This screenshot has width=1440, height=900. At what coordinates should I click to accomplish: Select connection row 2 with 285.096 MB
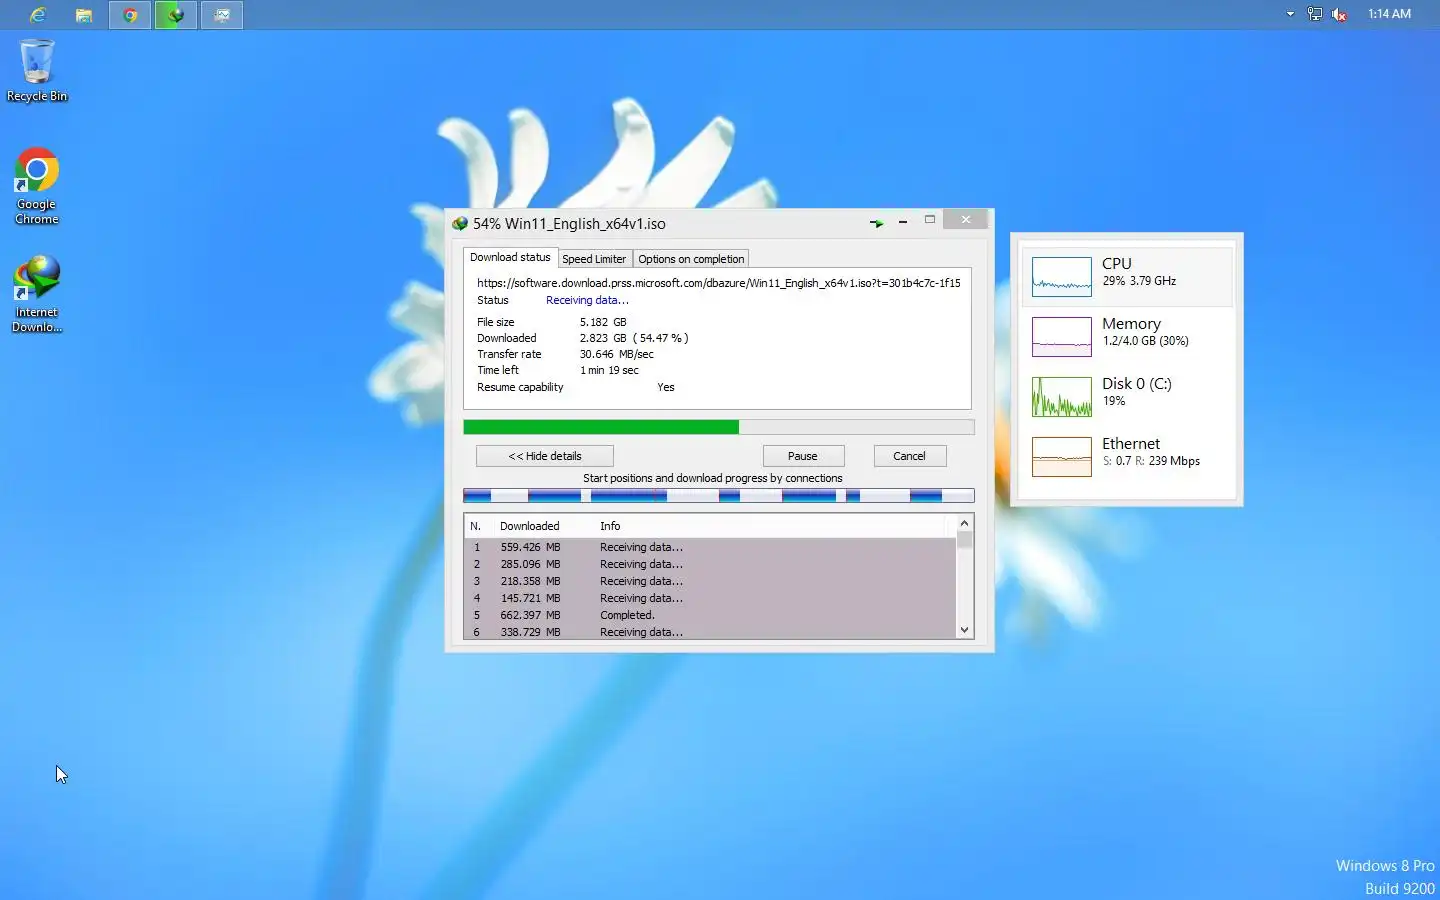point(710,564)
